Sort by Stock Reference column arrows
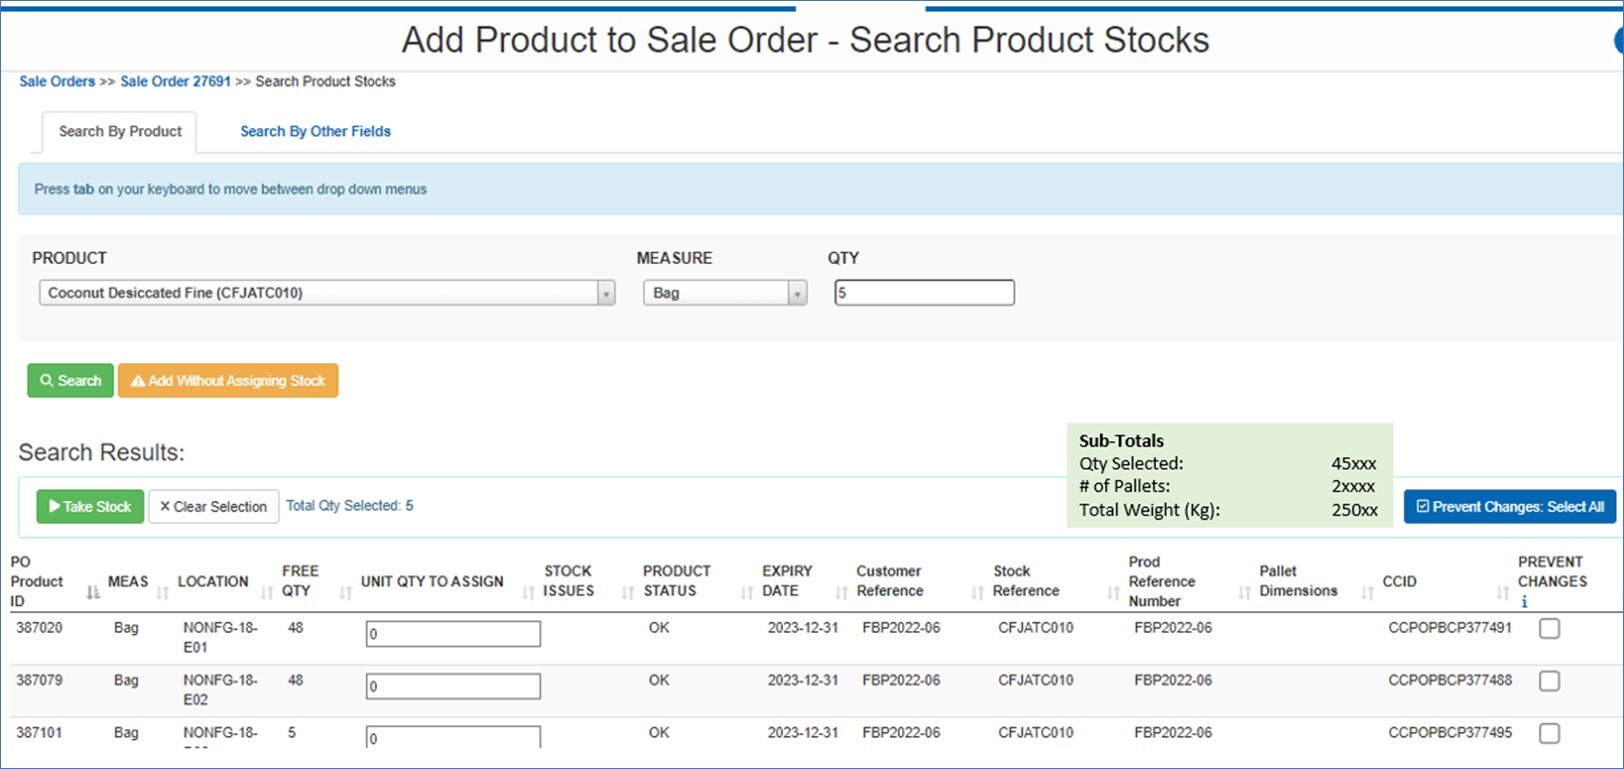 pos(1113,592)
